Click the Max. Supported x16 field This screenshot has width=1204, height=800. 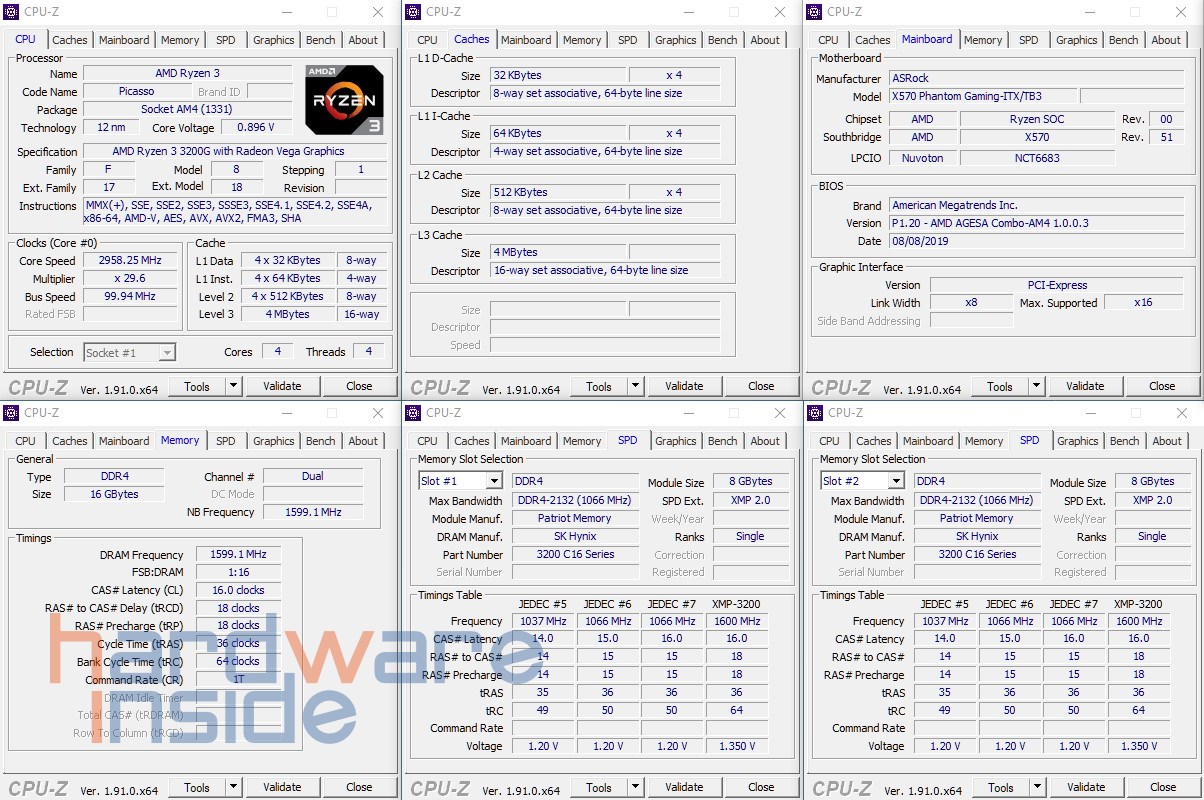1143,303
